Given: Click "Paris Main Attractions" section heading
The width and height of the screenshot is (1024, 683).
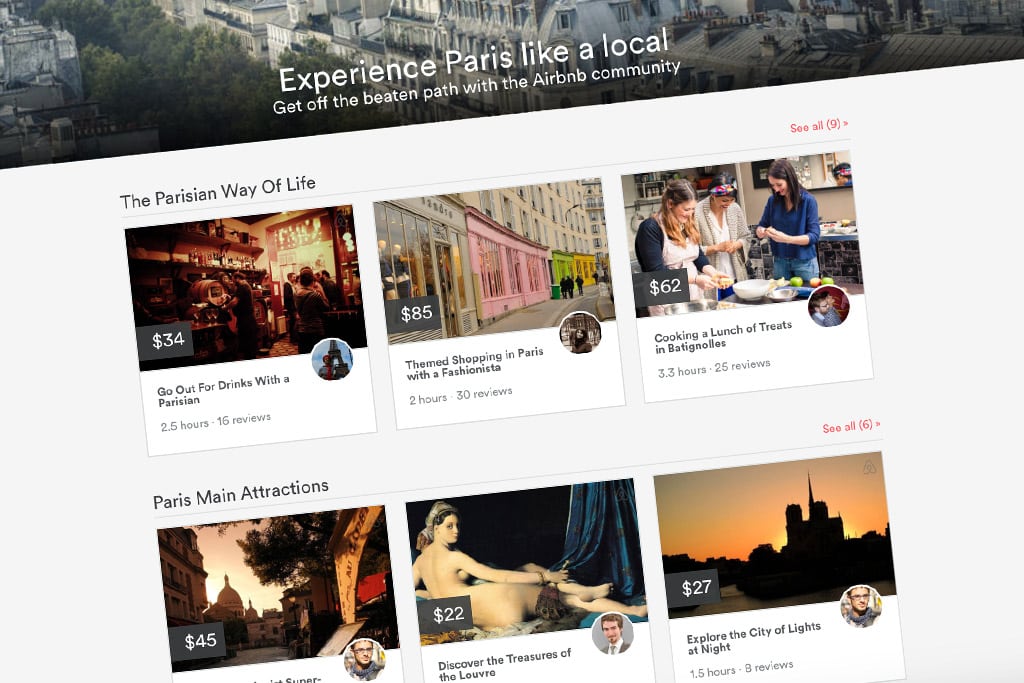Looking at the screenshot, I should (240, 493).
